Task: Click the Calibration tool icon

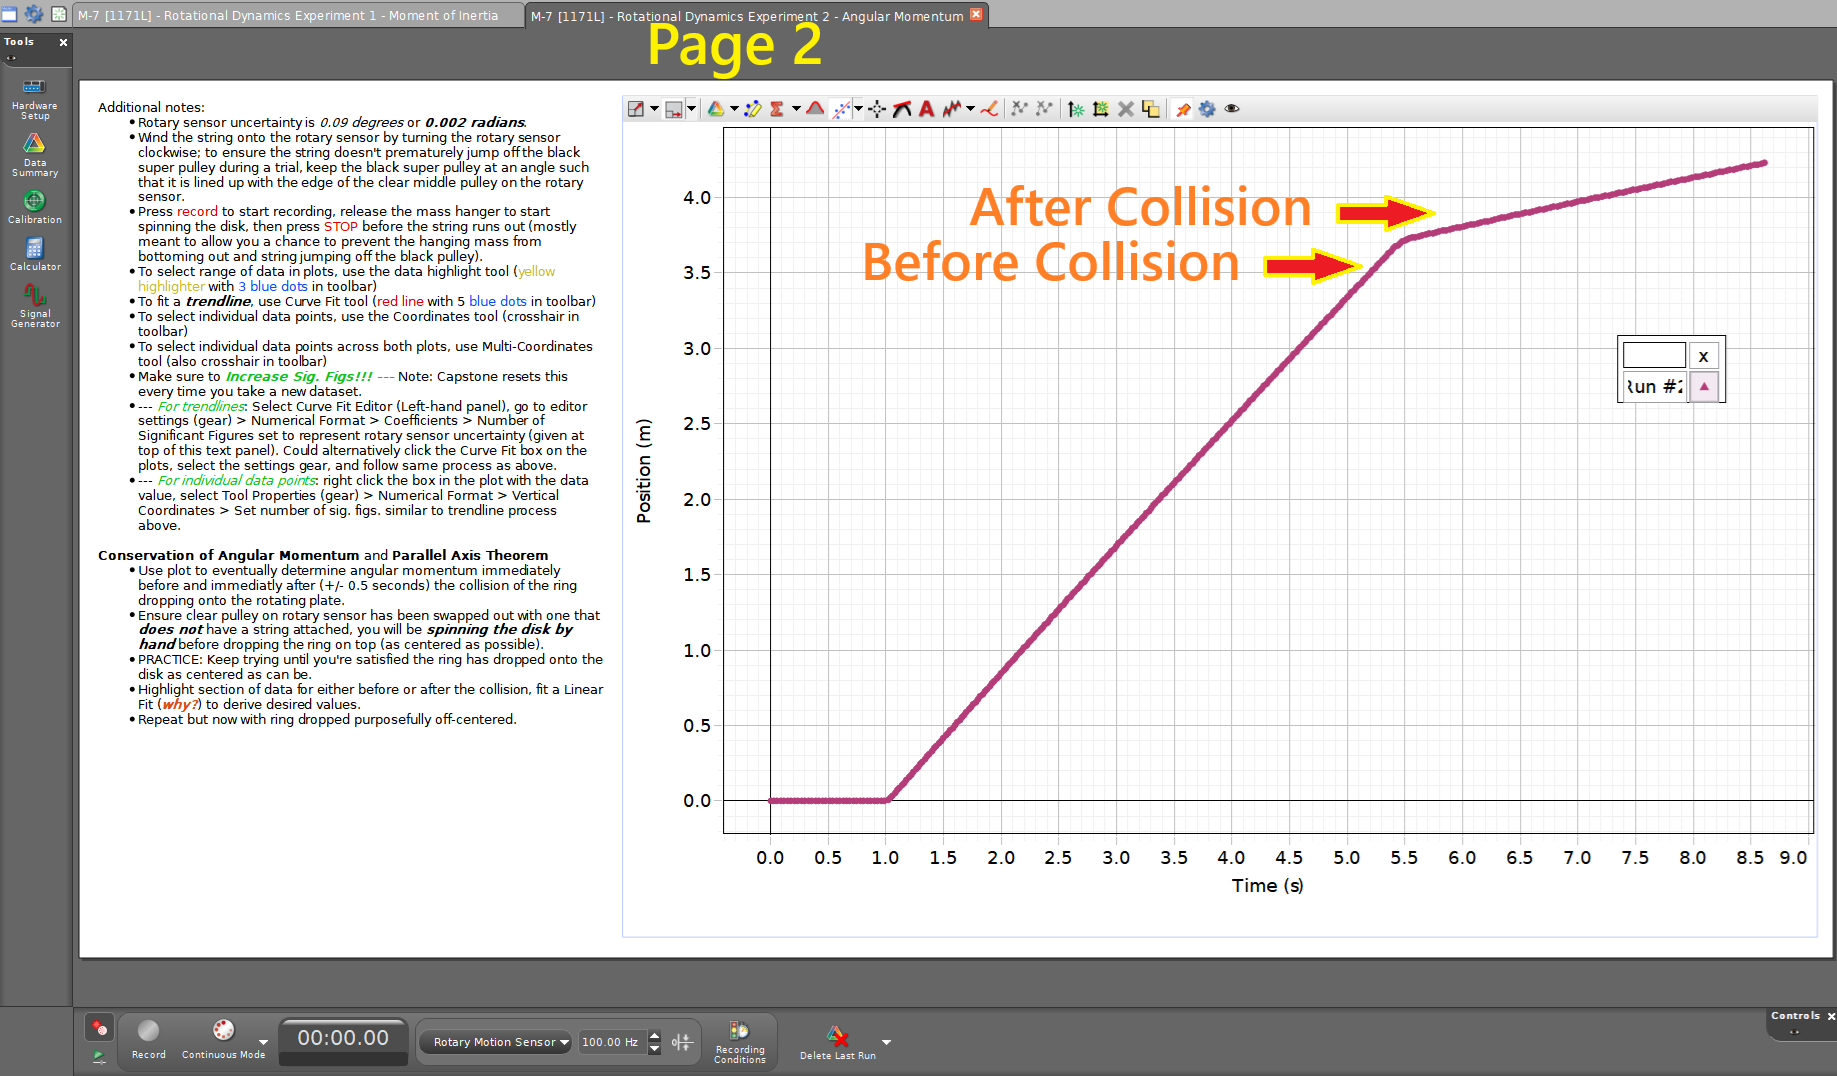Action: click(34, 206)
